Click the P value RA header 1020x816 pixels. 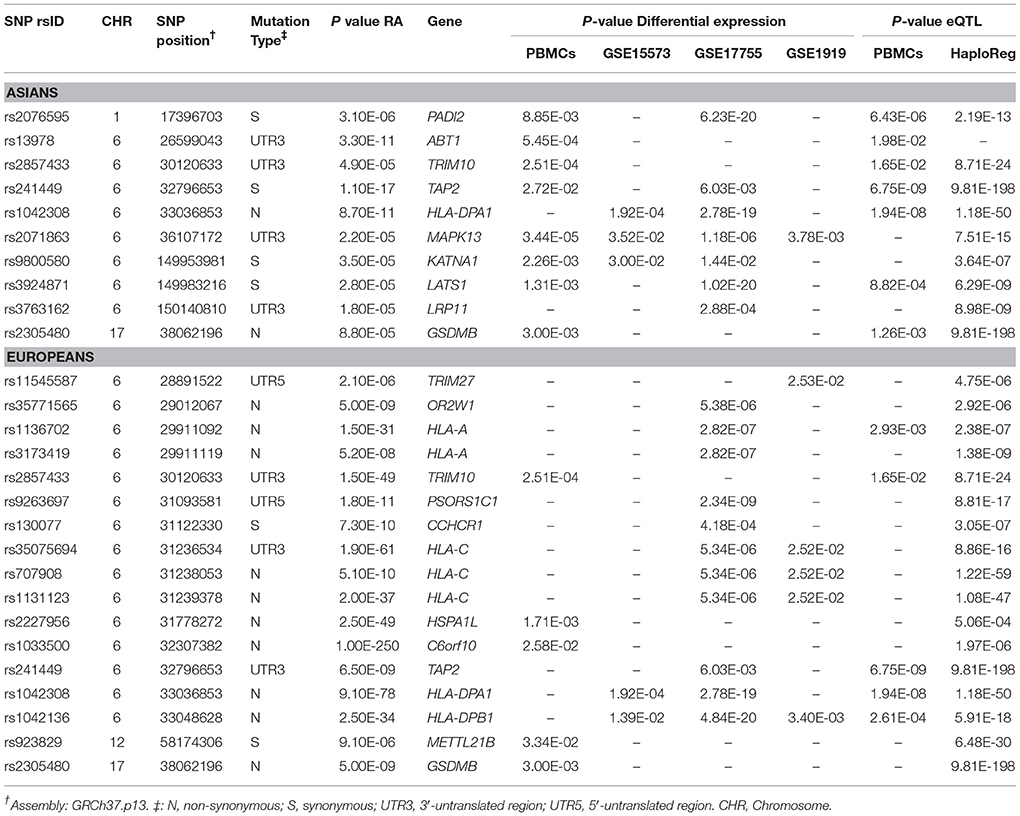point(367,21)
